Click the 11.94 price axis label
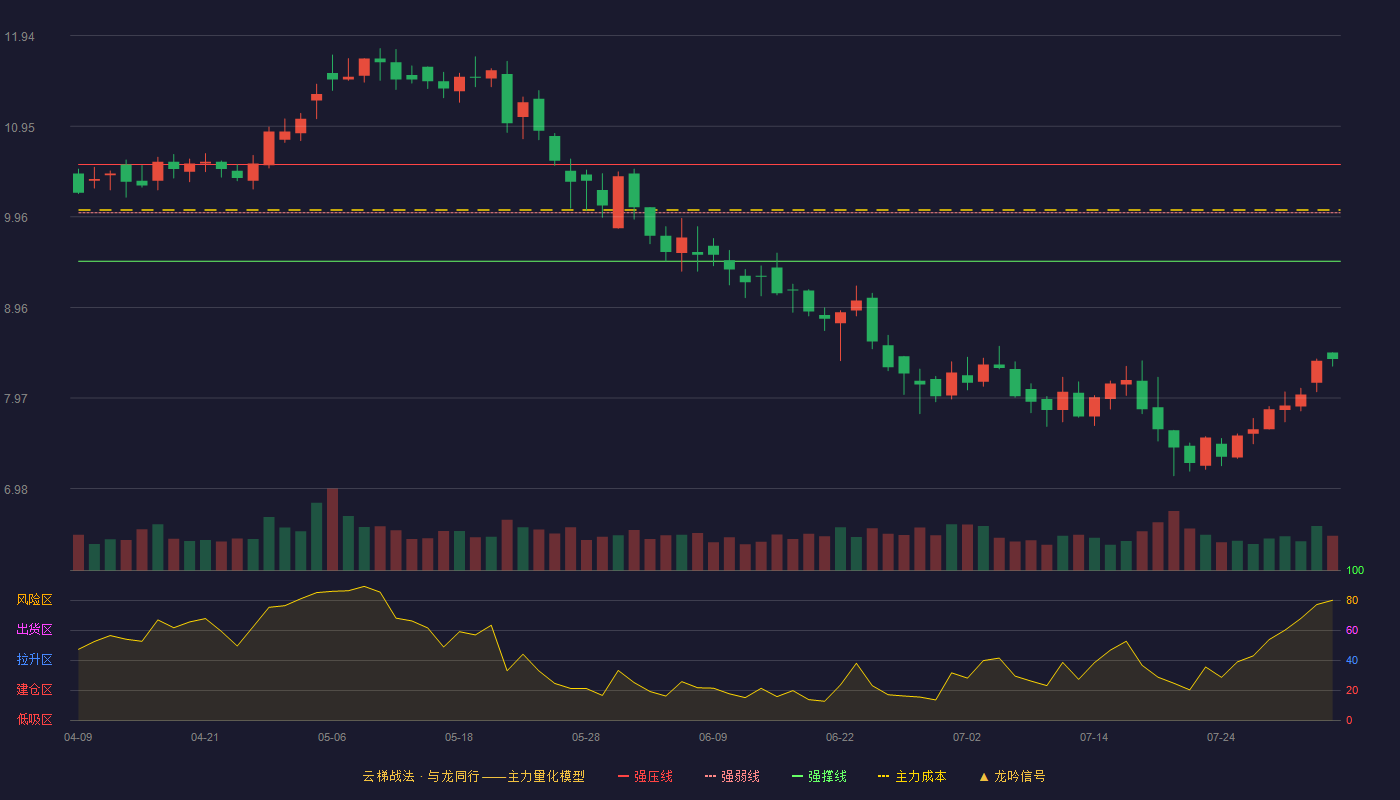The width and height of the screenshot is (1400, 800). coord(19,37)
